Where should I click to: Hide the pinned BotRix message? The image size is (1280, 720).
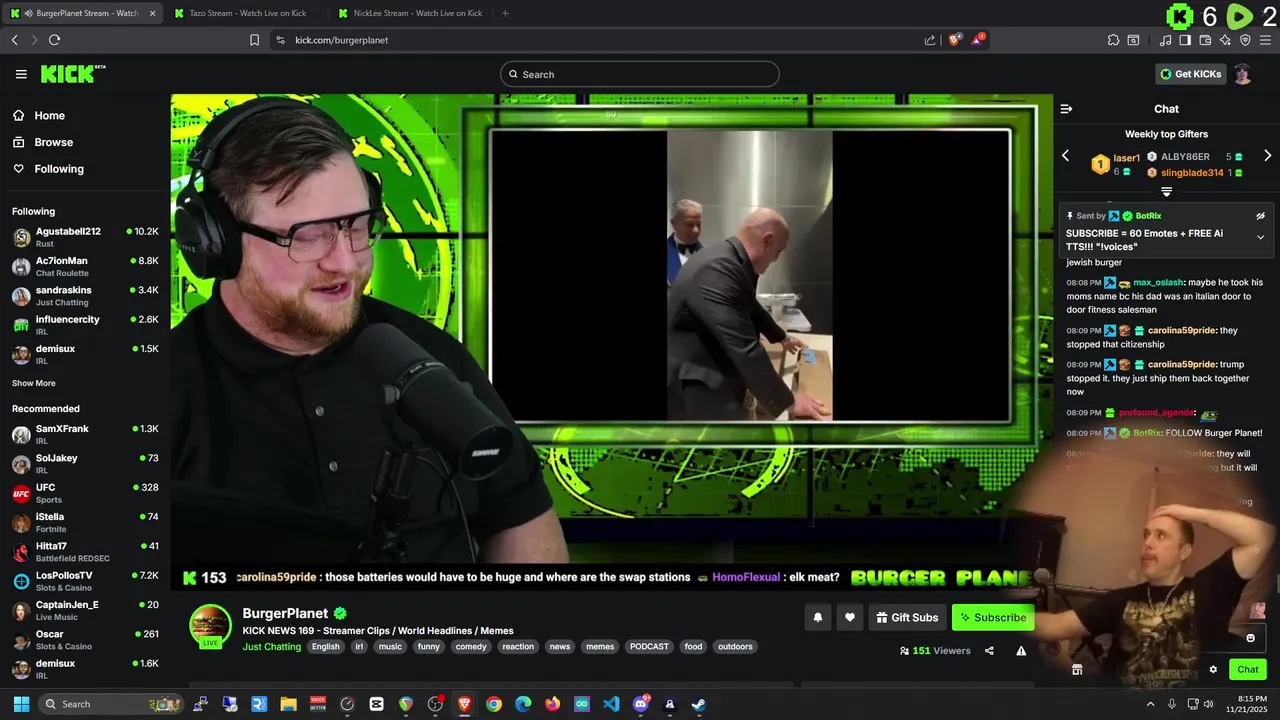pyautogui.click(x=1260, y=216)
